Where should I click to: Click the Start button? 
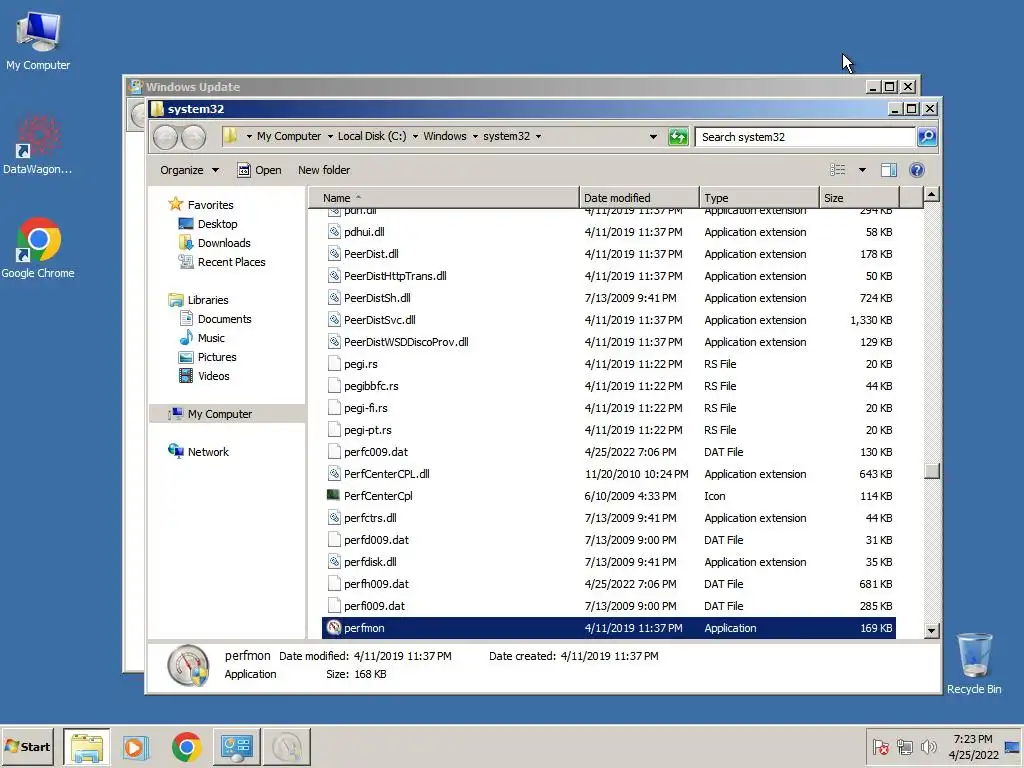(x=27, y=746)
